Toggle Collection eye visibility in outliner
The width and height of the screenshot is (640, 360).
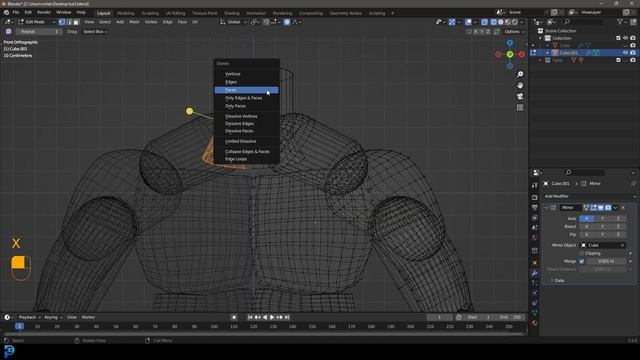[x=625, y=38]
